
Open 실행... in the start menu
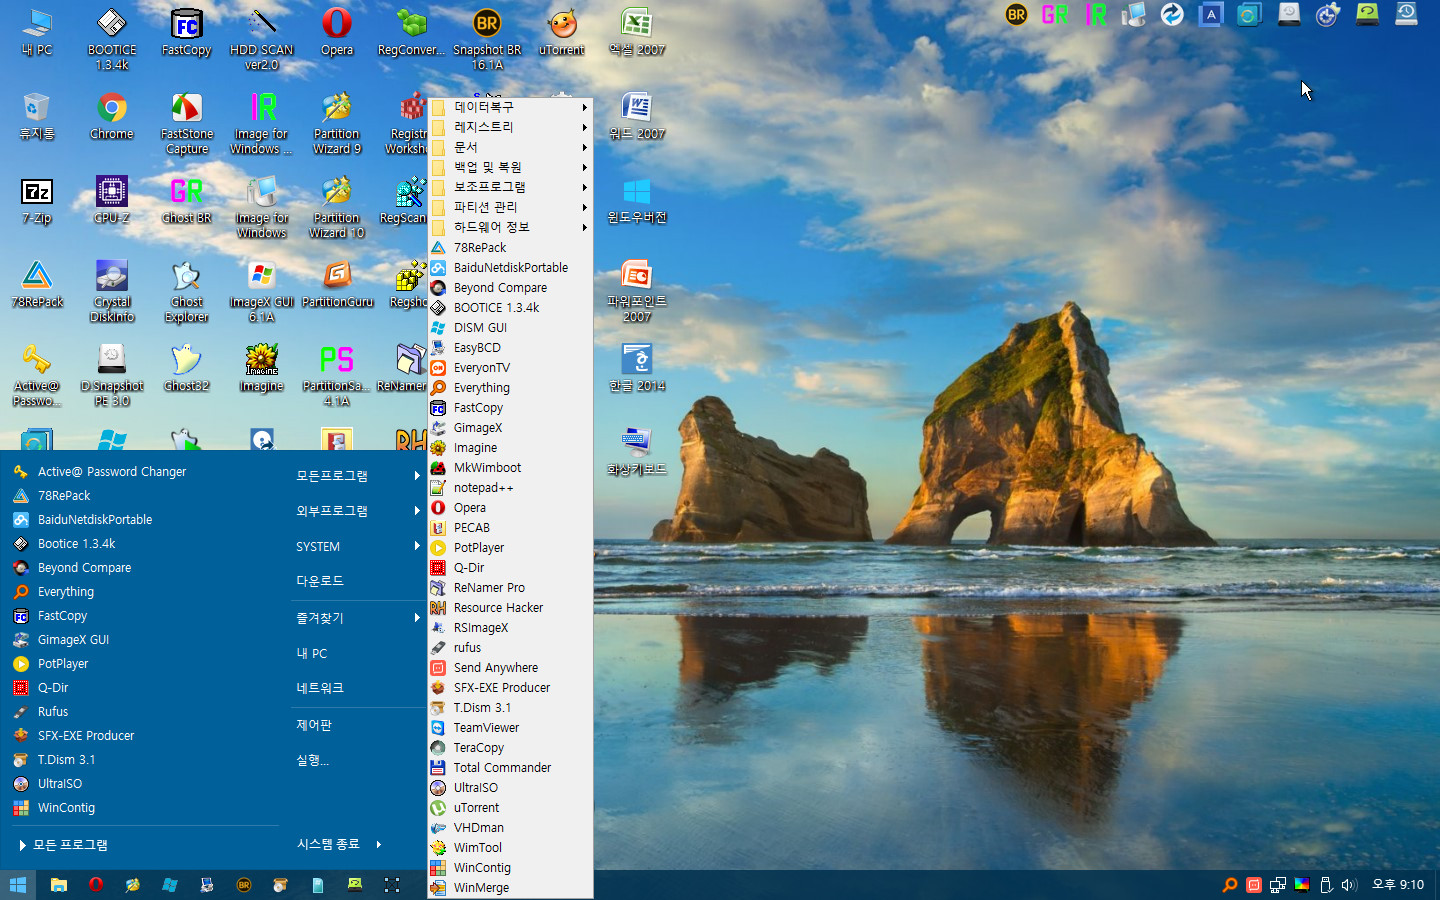click(x=357, y=760)
